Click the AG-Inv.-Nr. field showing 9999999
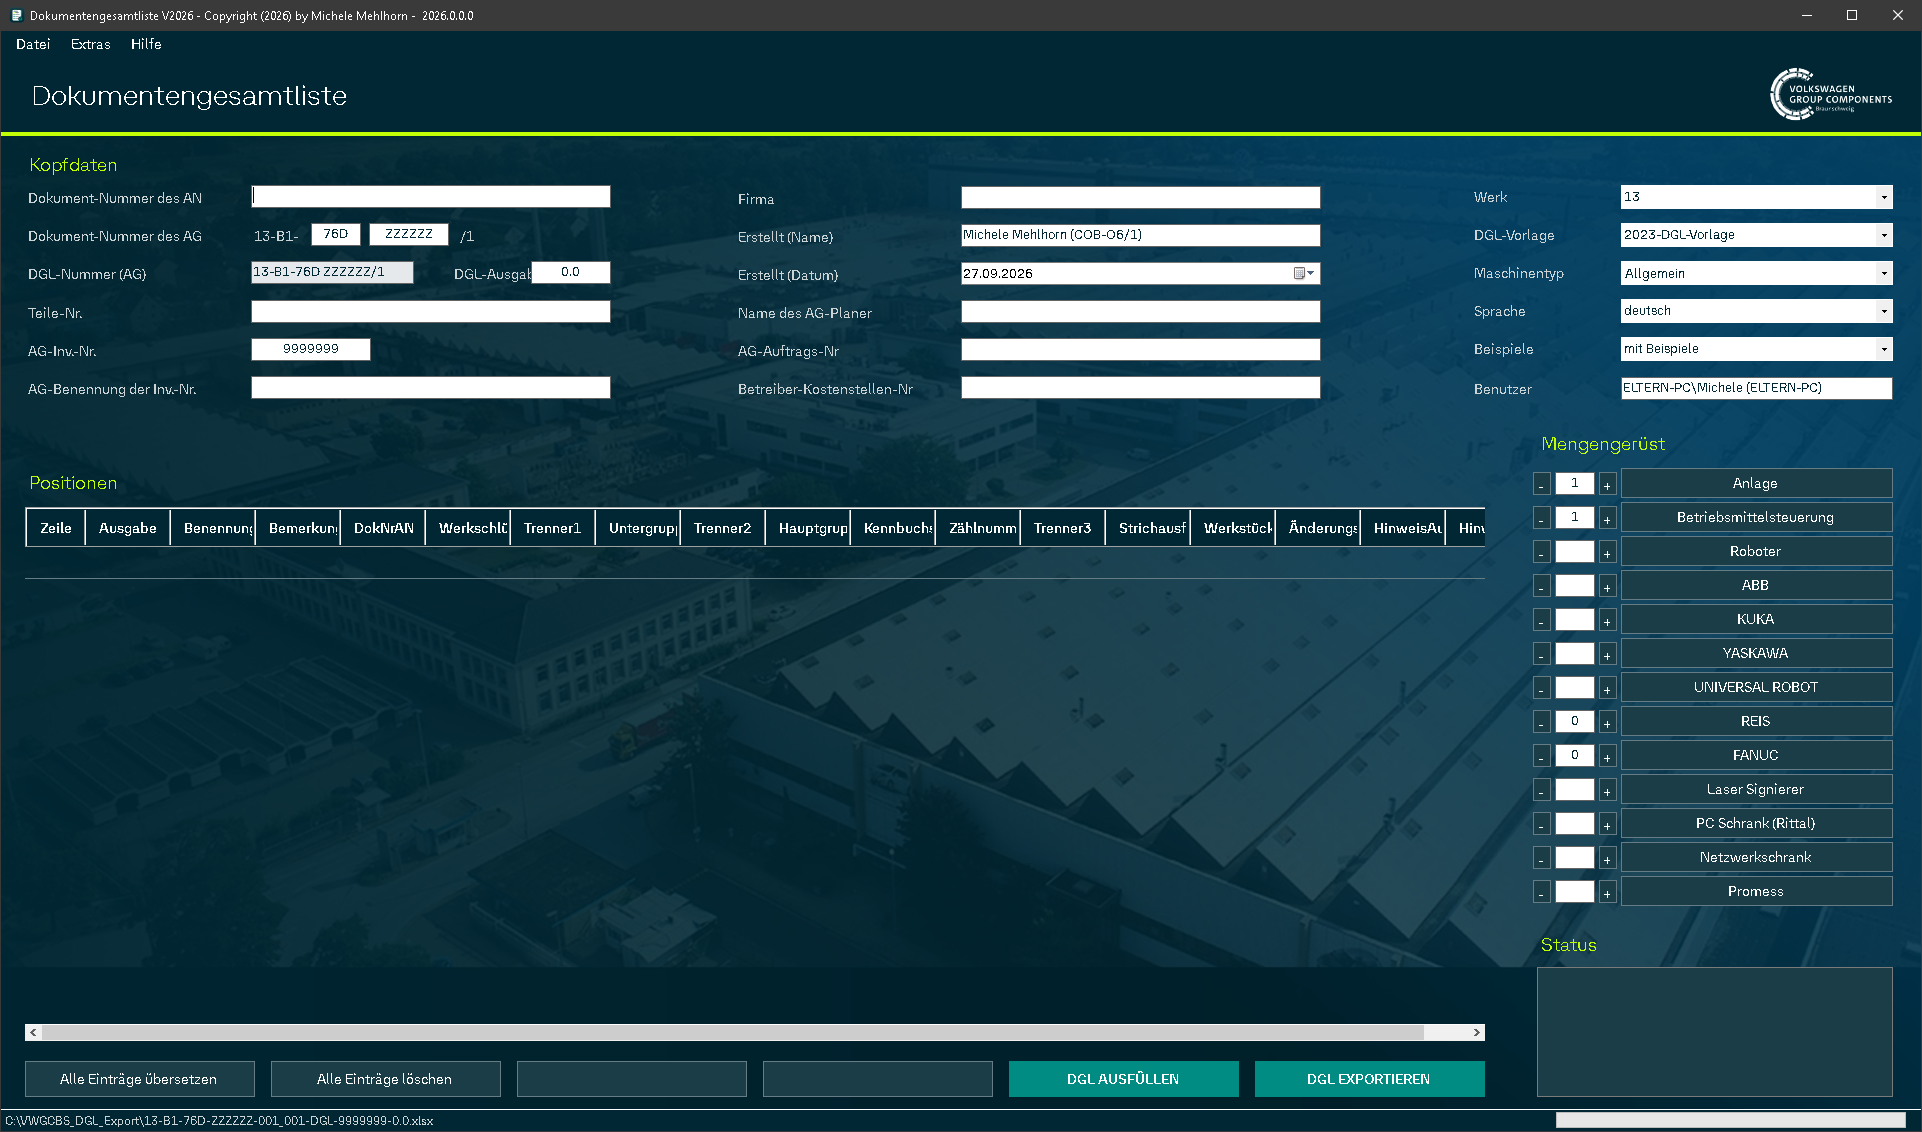The width and height of the screenshot is (1922, 1132). coord(311,349)
